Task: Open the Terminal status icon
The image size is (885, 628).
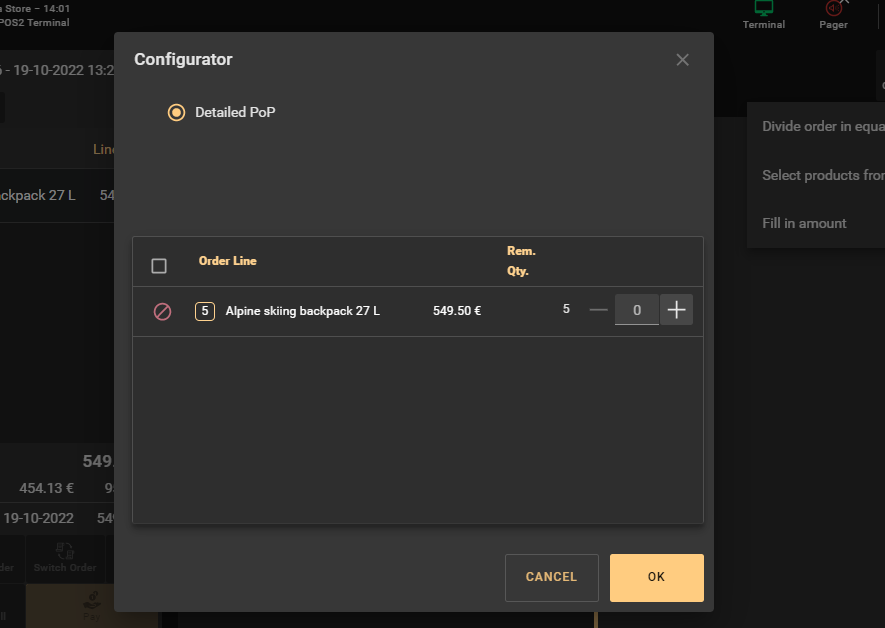Action: 763,9
